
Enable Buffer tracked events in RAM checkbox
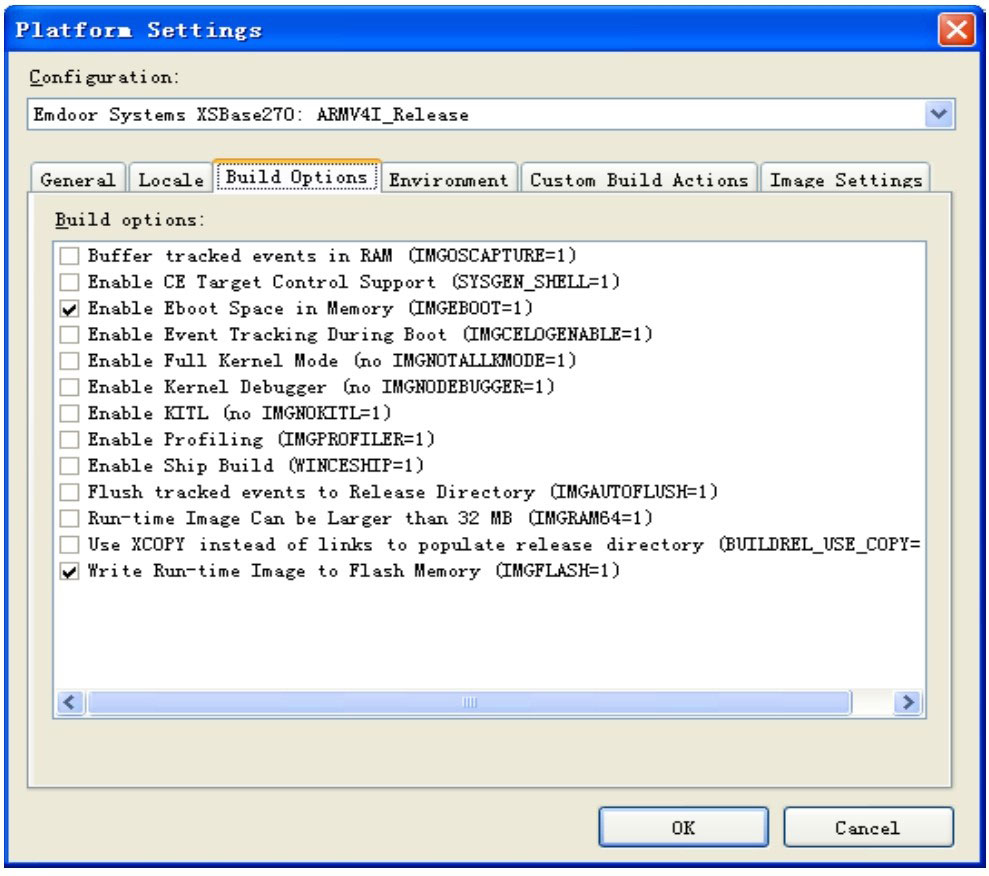click(69, 256)
